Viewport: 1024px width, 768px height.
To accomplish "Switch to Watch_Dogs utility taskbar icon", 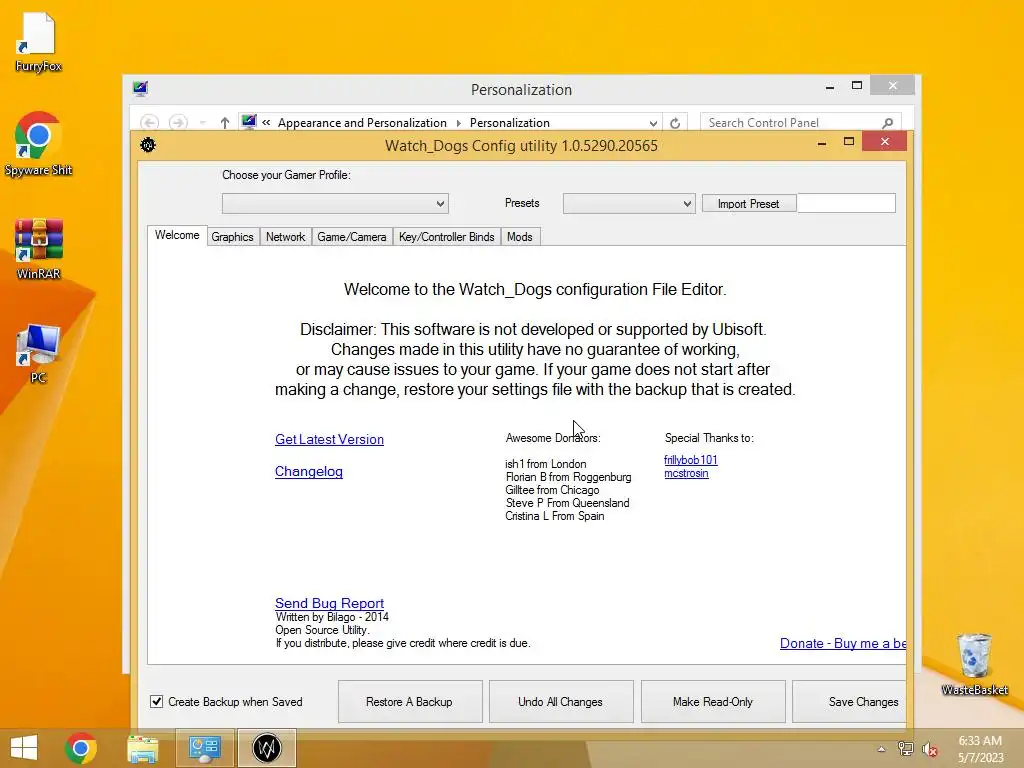I will click(266, 748).
